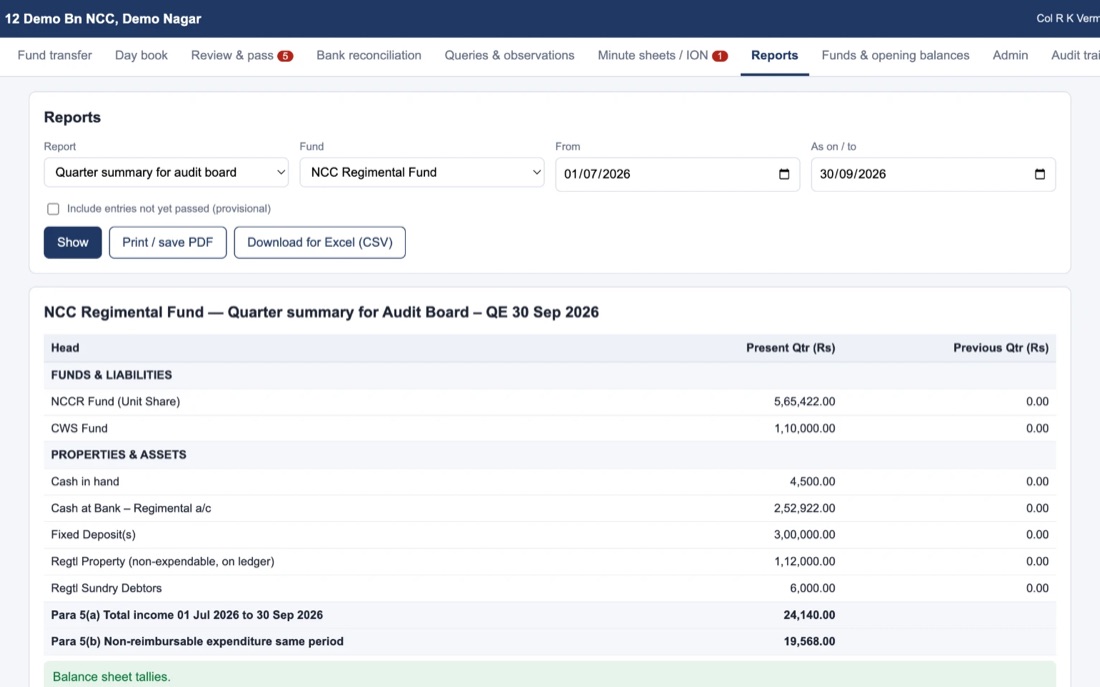This screenshot has width=1100, height=687.
Task: Select the Fixed Deposit(s) row label
Action: click(x=93, y=535)
